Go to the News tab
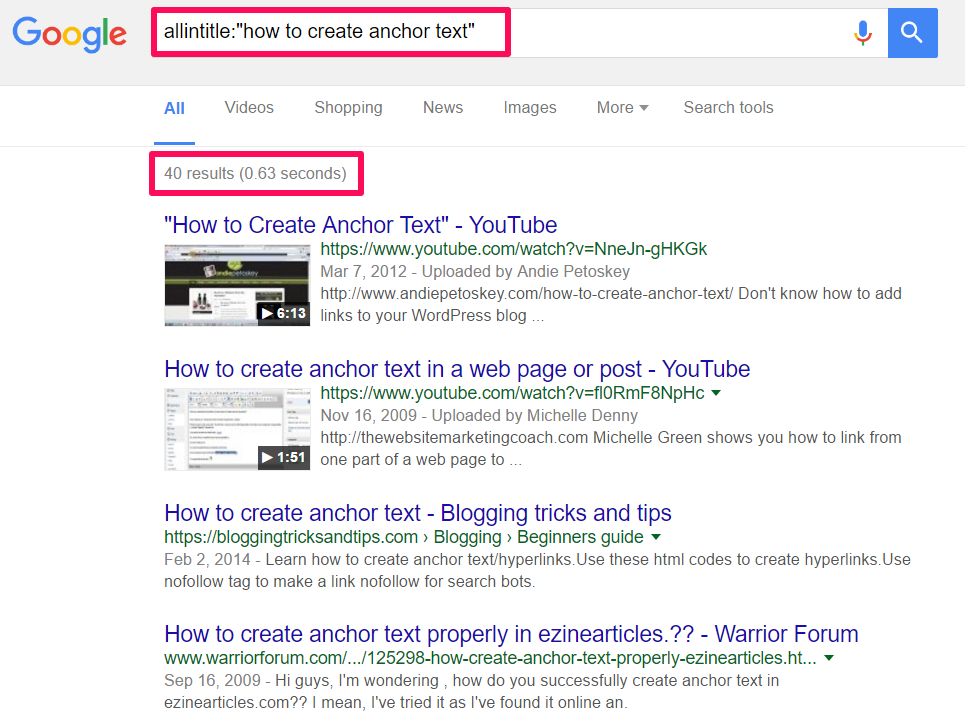 [x=442, y=108]
